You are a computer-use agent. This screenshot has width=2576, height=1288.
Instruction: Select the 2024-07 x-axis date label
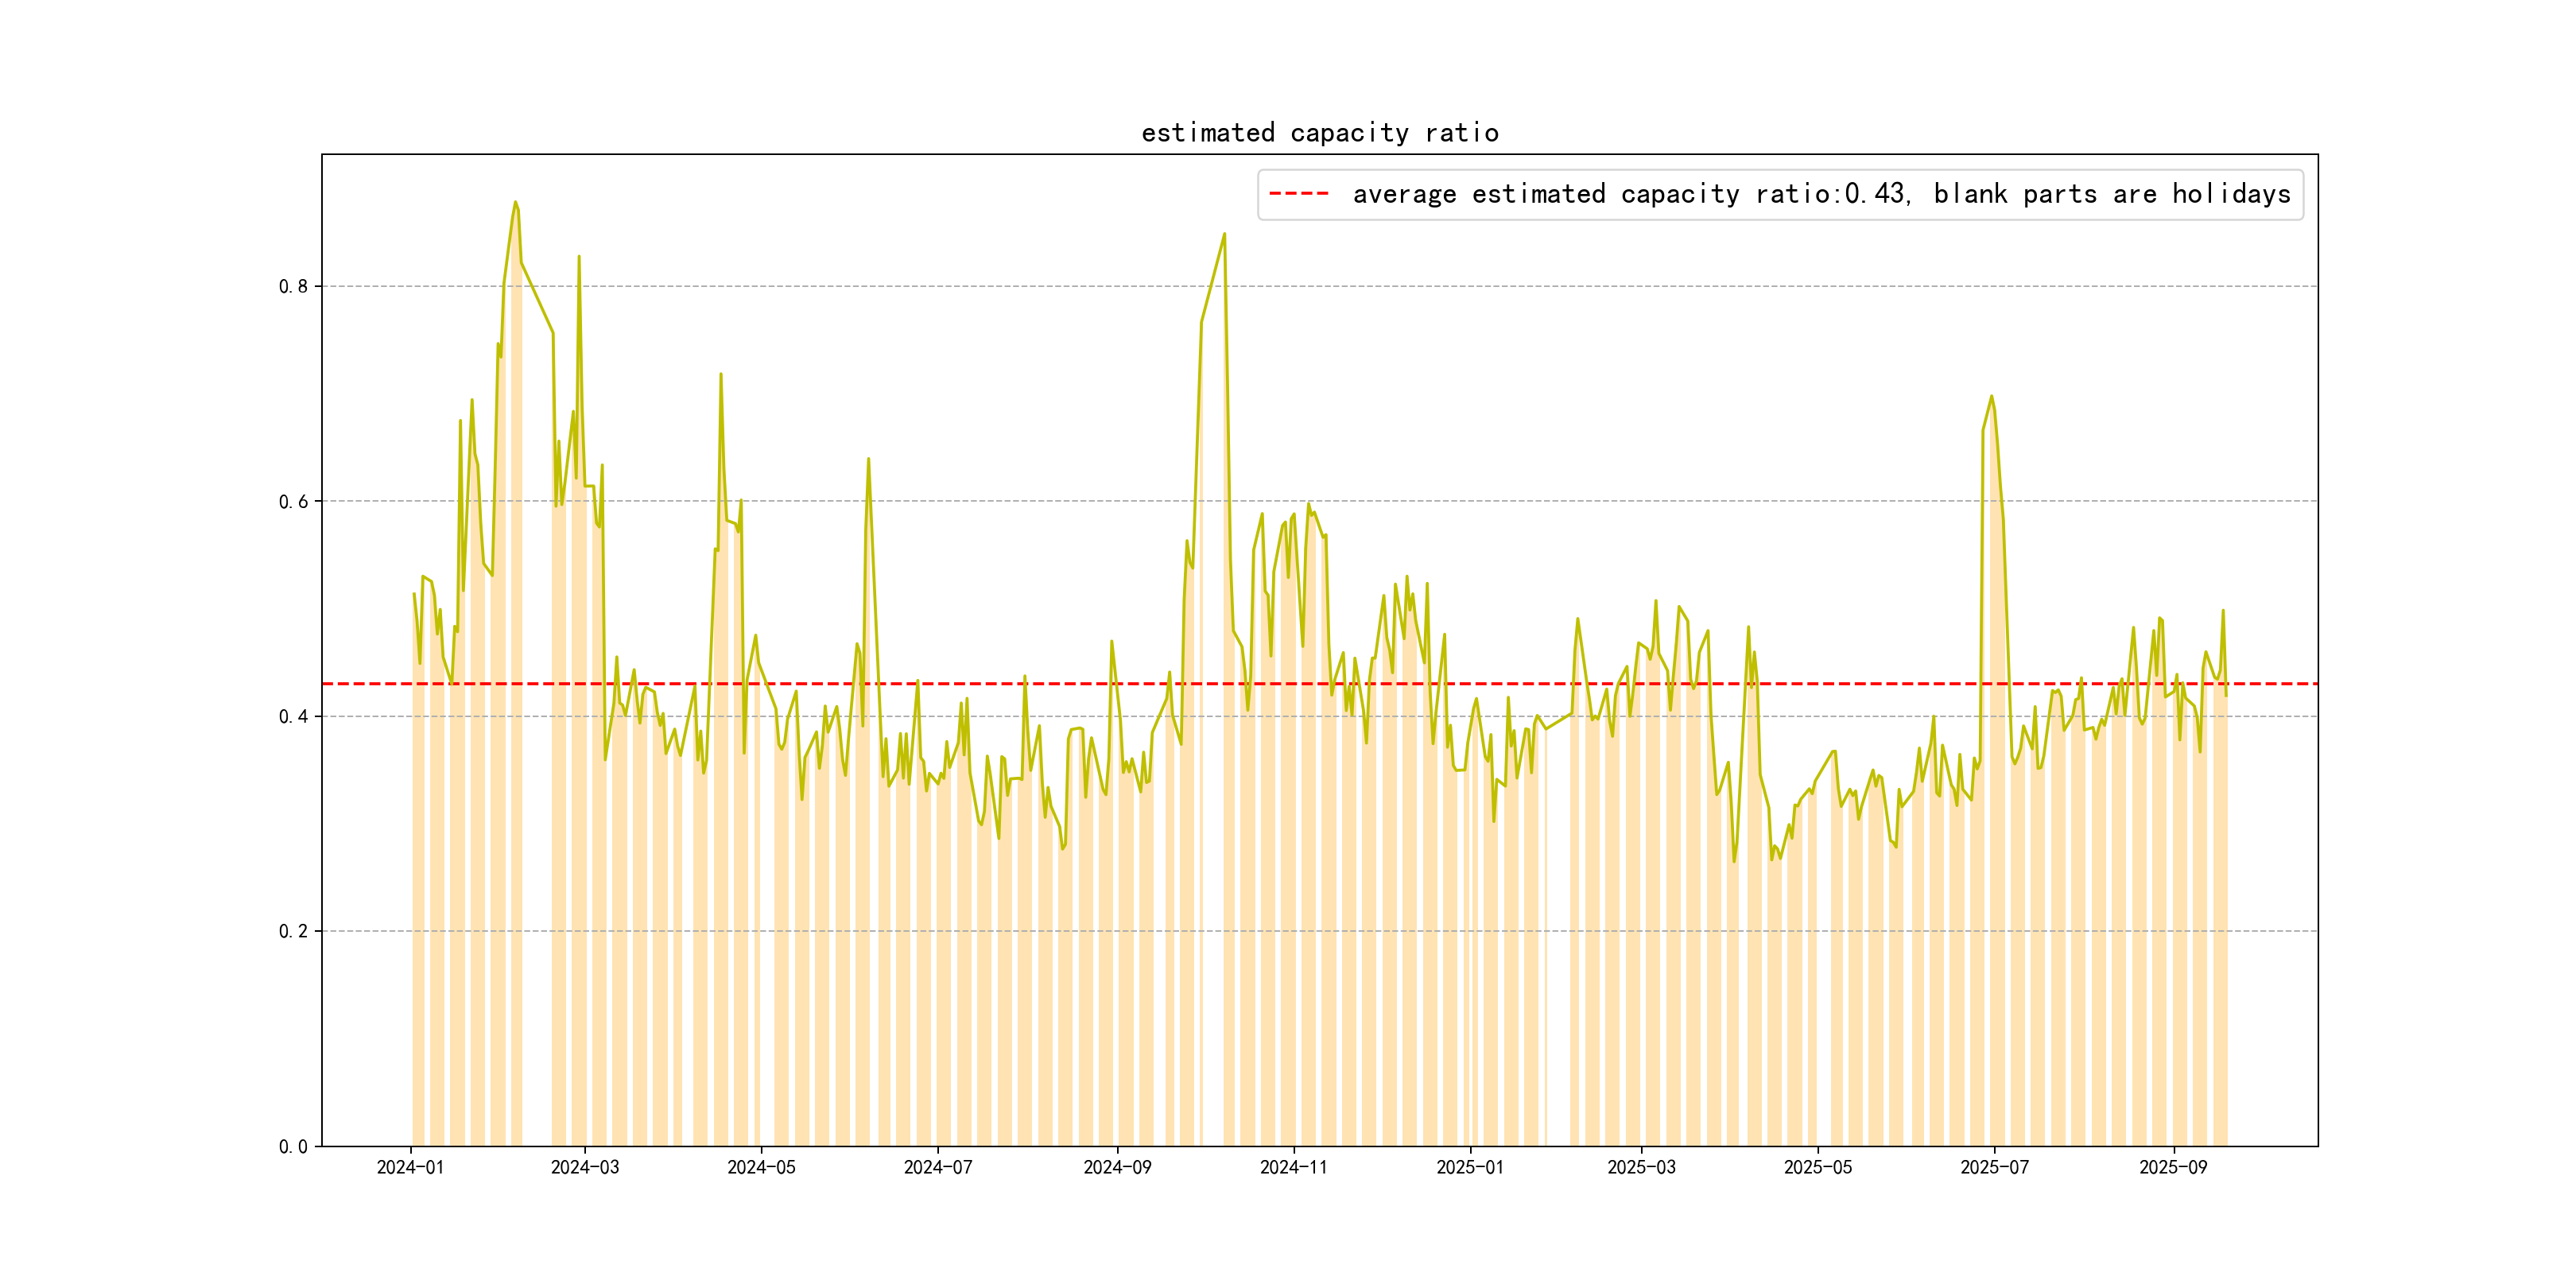[937, 1168]
